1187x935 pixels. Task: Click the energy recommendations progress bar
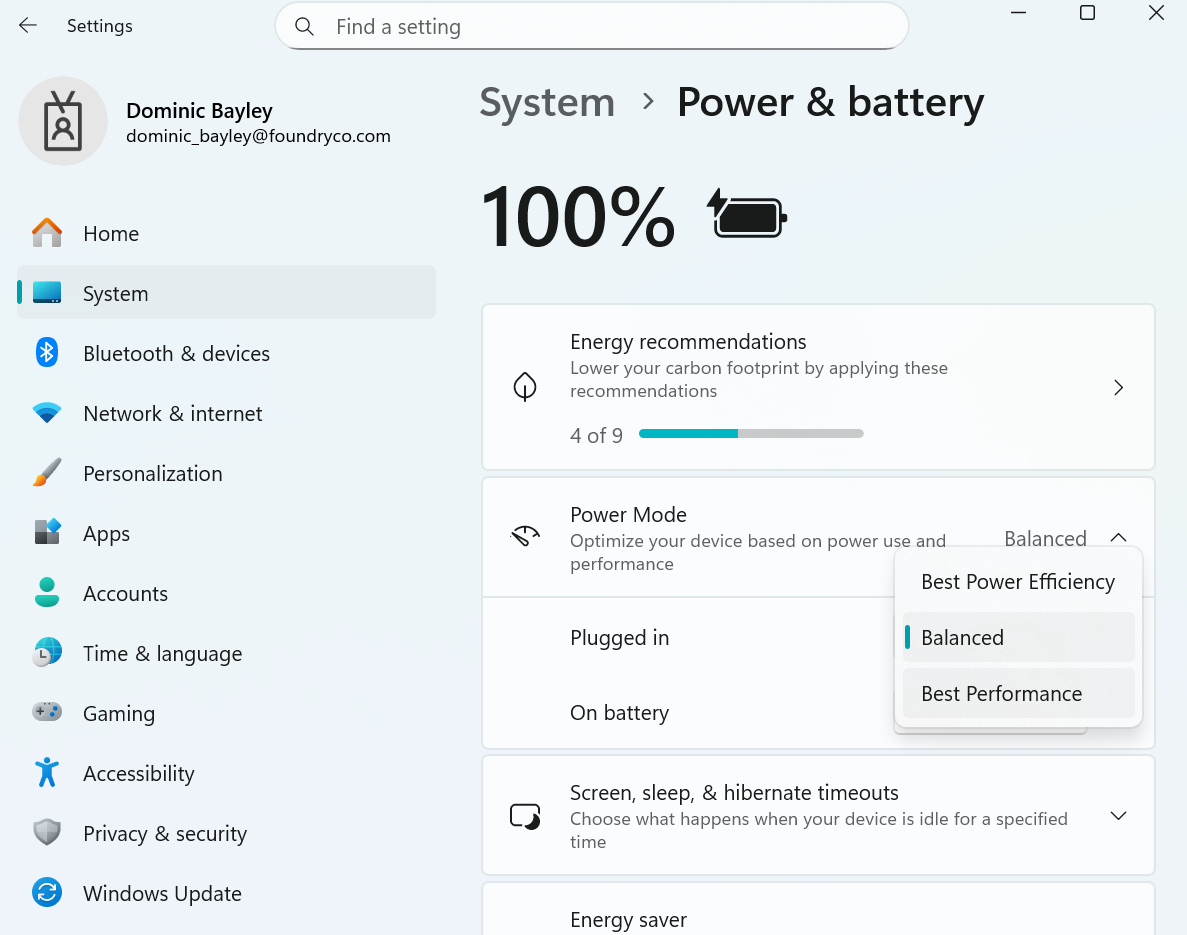tap(751, 434)
